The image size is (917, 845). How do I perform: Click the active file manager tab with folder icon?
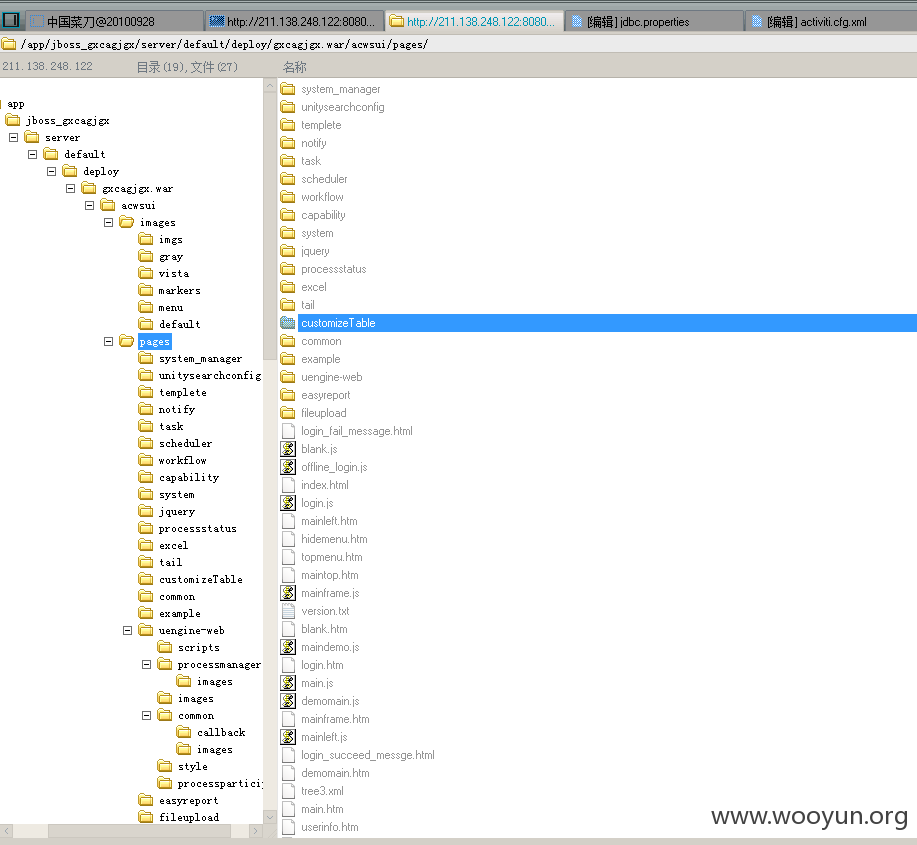coord(474,22)
